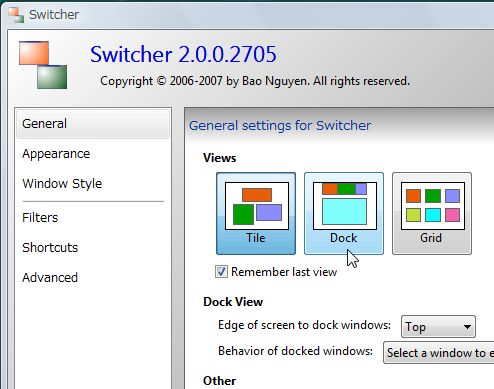This screenshot has height=389, width=494.
Task: Click the 'Behavior of docked windows:' label
Action: point(295,351)
